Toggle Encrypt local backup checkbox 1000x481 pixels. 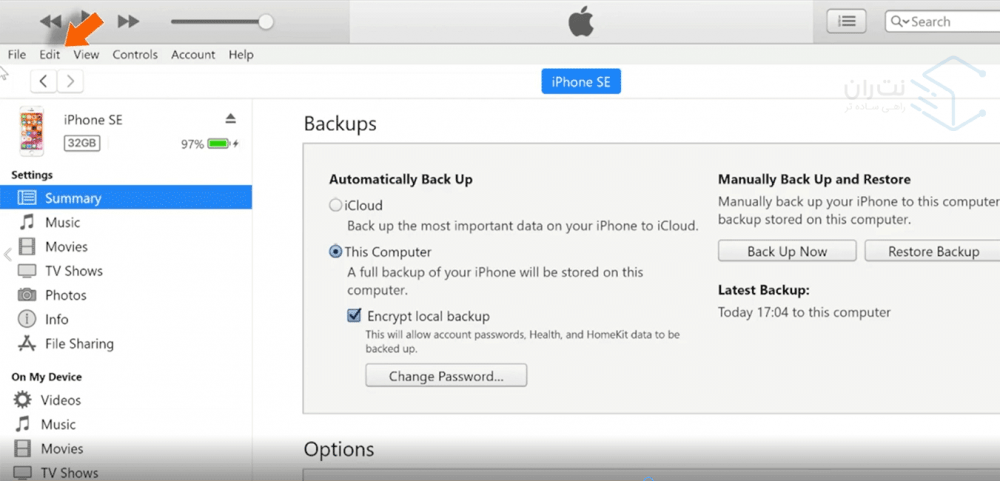pos(354,315)
